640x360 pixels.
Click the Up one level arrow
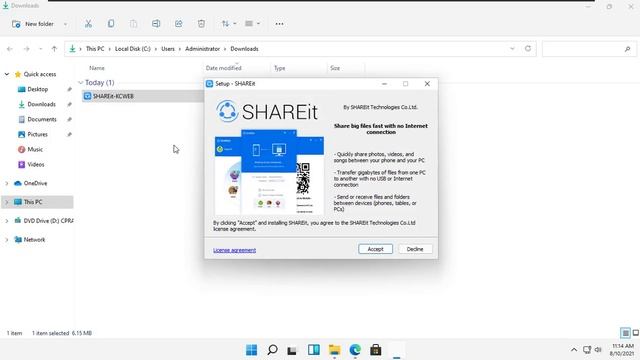54,49
